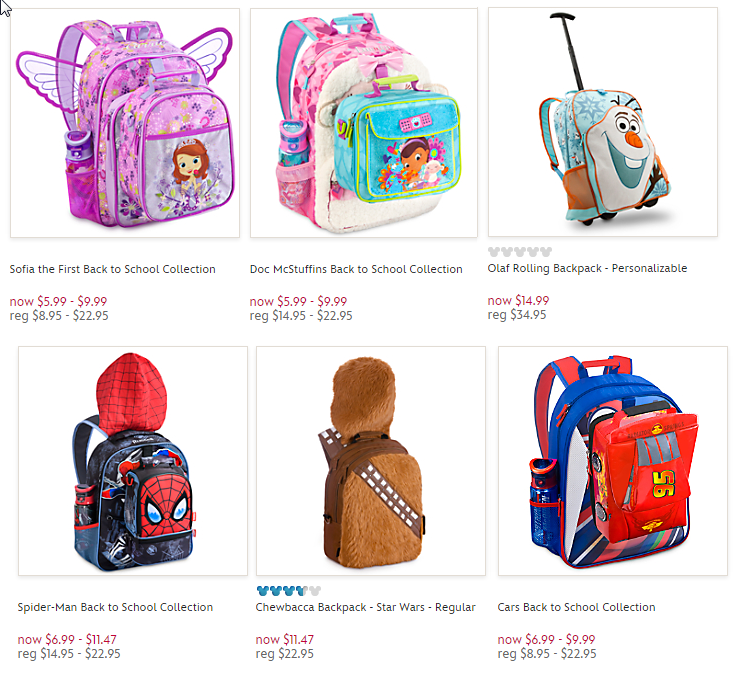Click the Chewbacca backpack Mickey rating icons
The height and width of the screenshot is (675, 736).
[x=289, y=591]
